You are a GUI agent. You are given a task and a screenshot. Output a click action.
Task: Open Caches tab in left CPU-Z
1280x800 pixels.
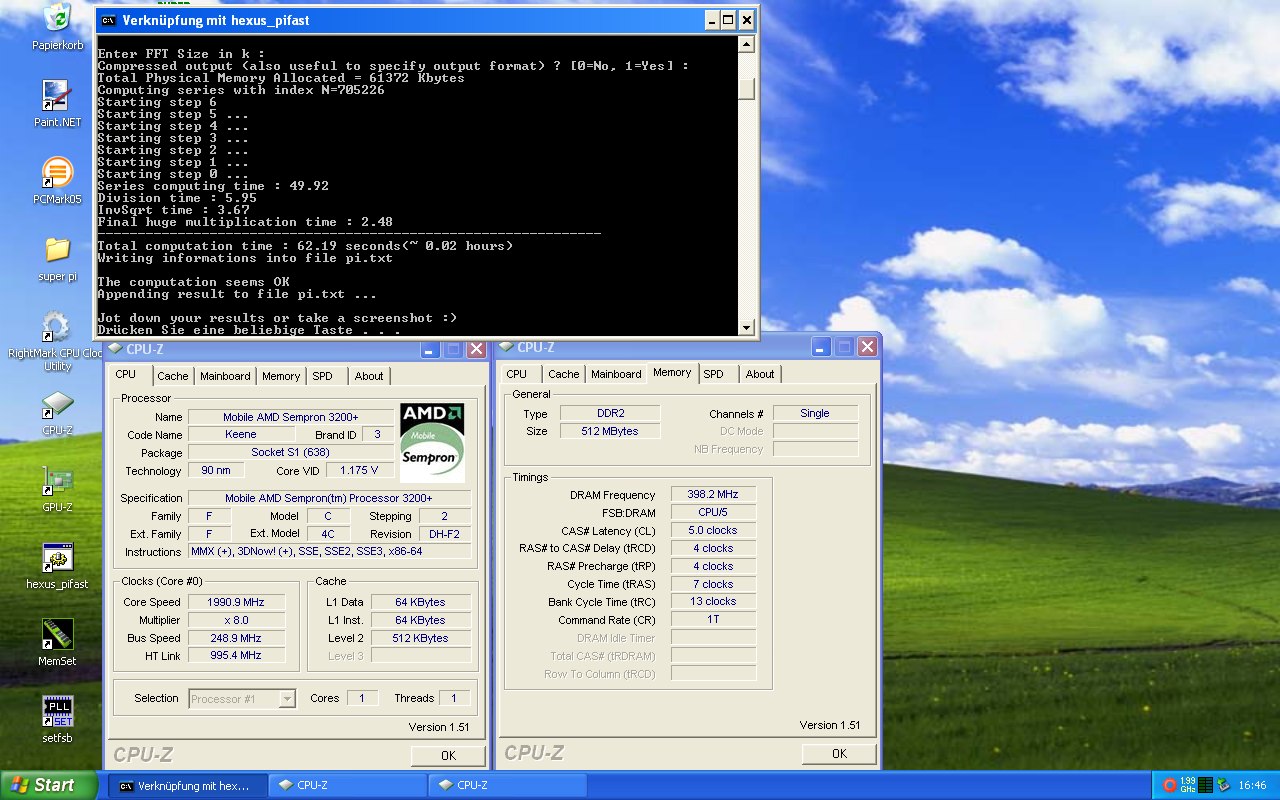coord(172,376)
